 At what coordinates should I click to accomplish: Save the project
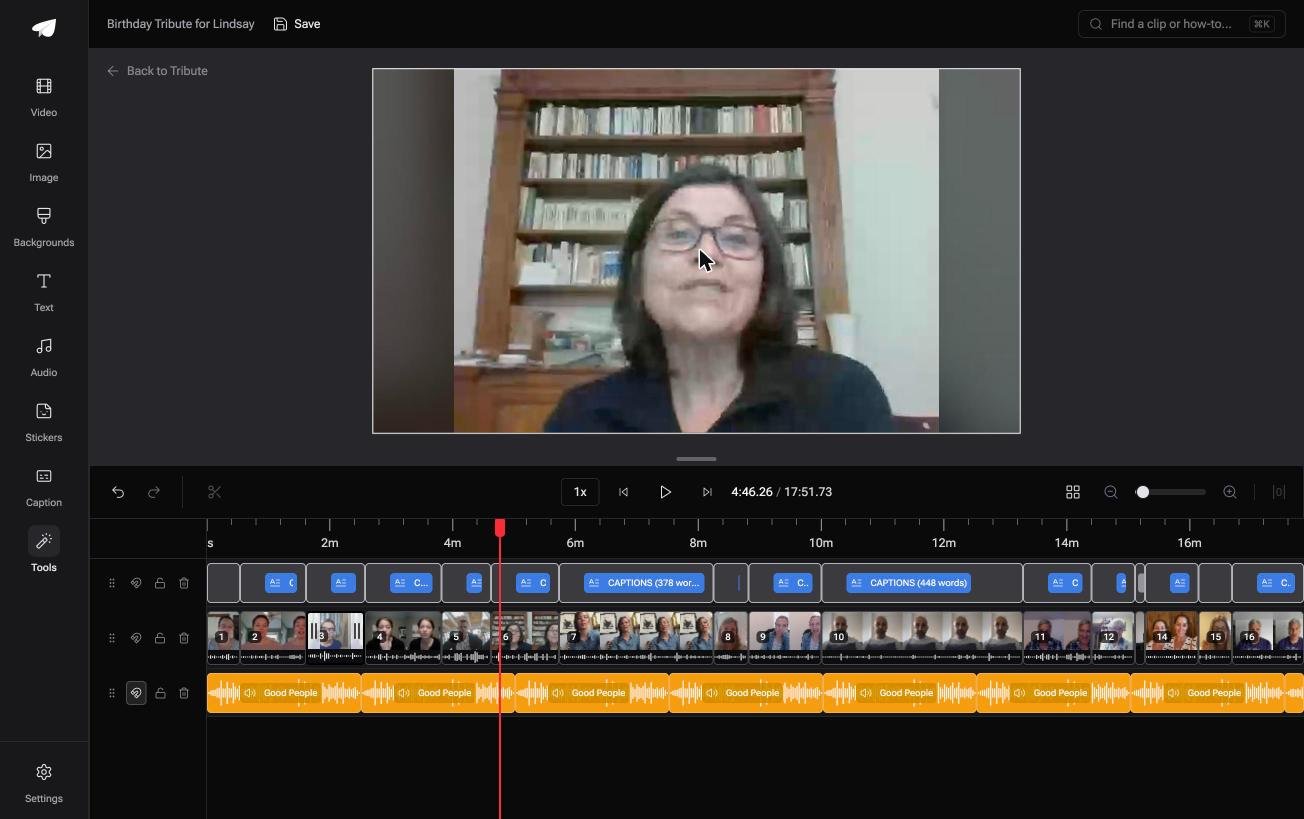[x=297, y=24]
